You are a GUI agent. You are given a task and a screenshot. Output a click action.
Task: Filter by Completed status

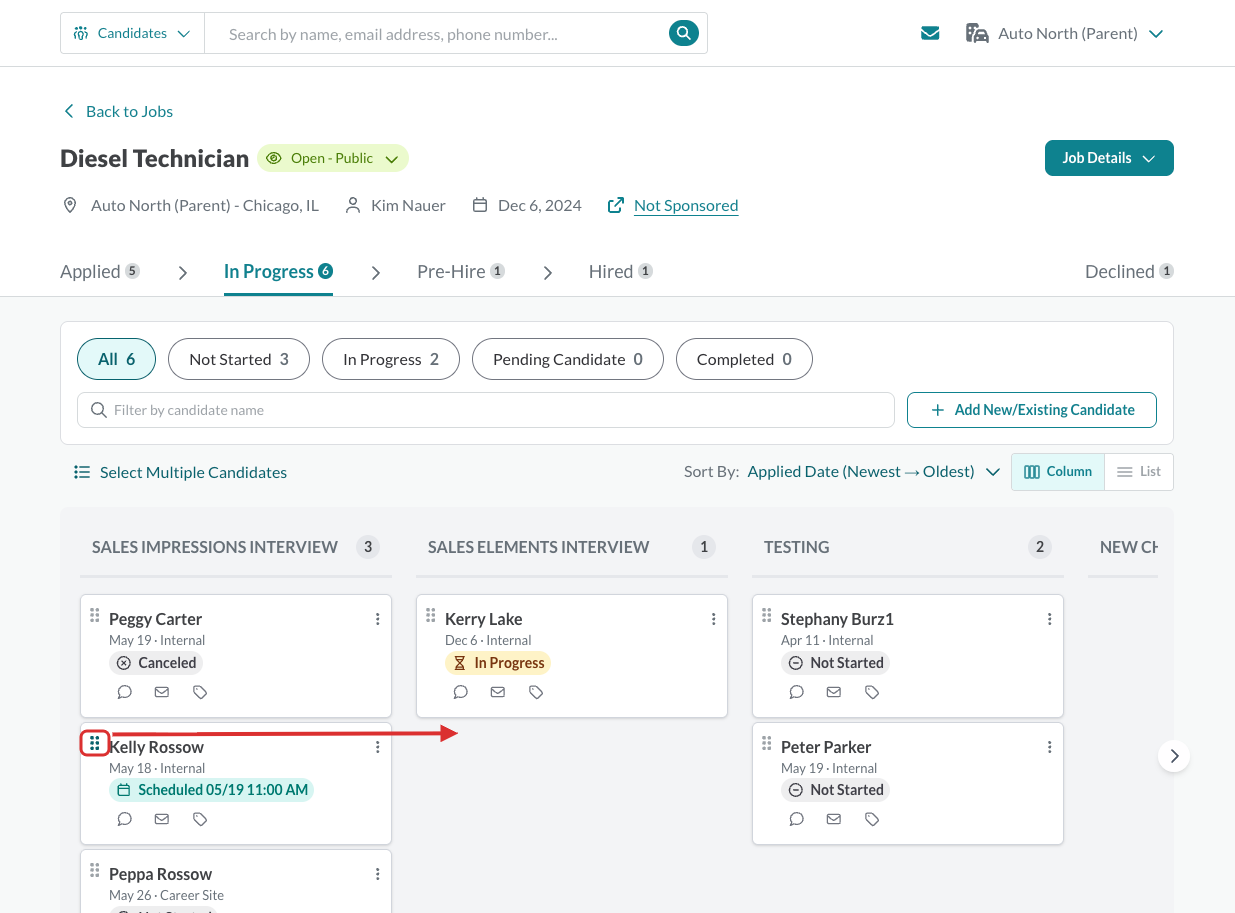tap(744, 359)
